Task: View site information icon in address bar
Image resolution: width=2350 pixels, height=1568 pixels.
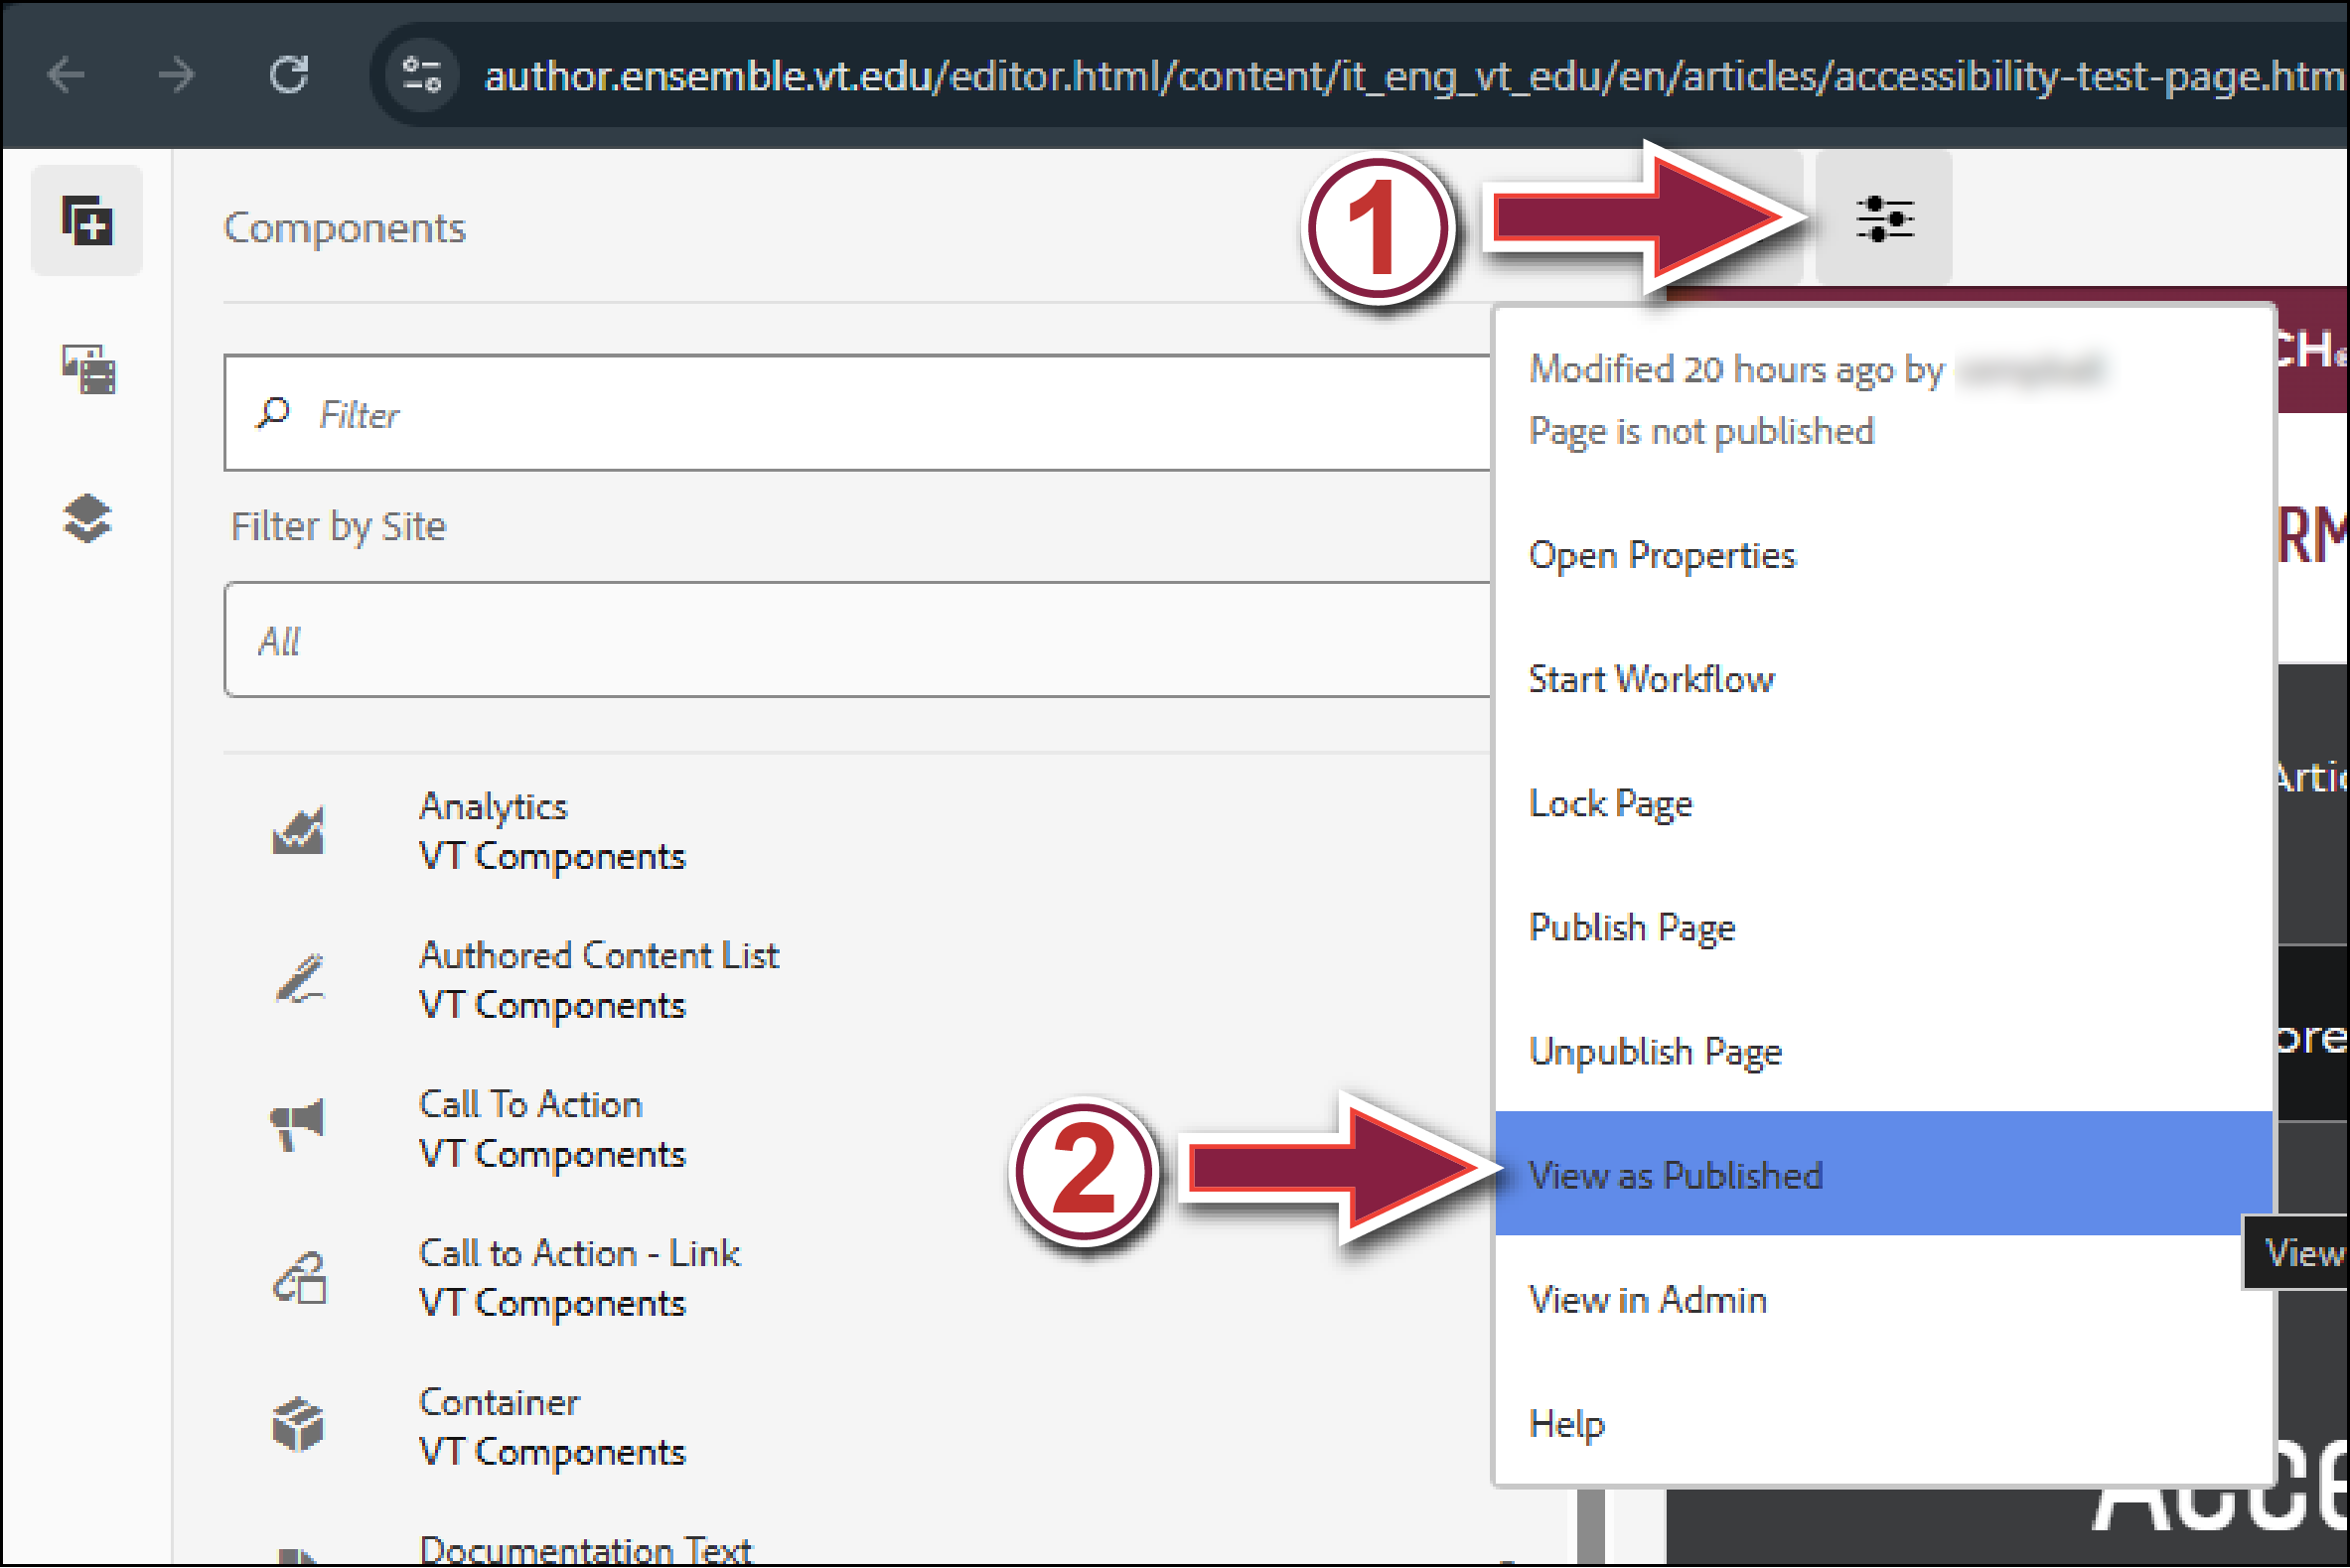Action: (x=422, y=76)
